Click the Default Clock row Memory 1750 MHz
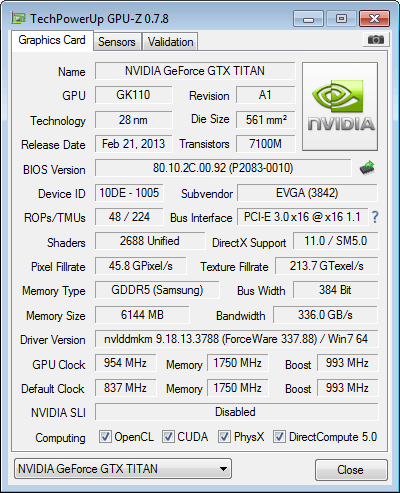This screenshot has height=493, width=400. pyautogui.click(x=238, y=388)
